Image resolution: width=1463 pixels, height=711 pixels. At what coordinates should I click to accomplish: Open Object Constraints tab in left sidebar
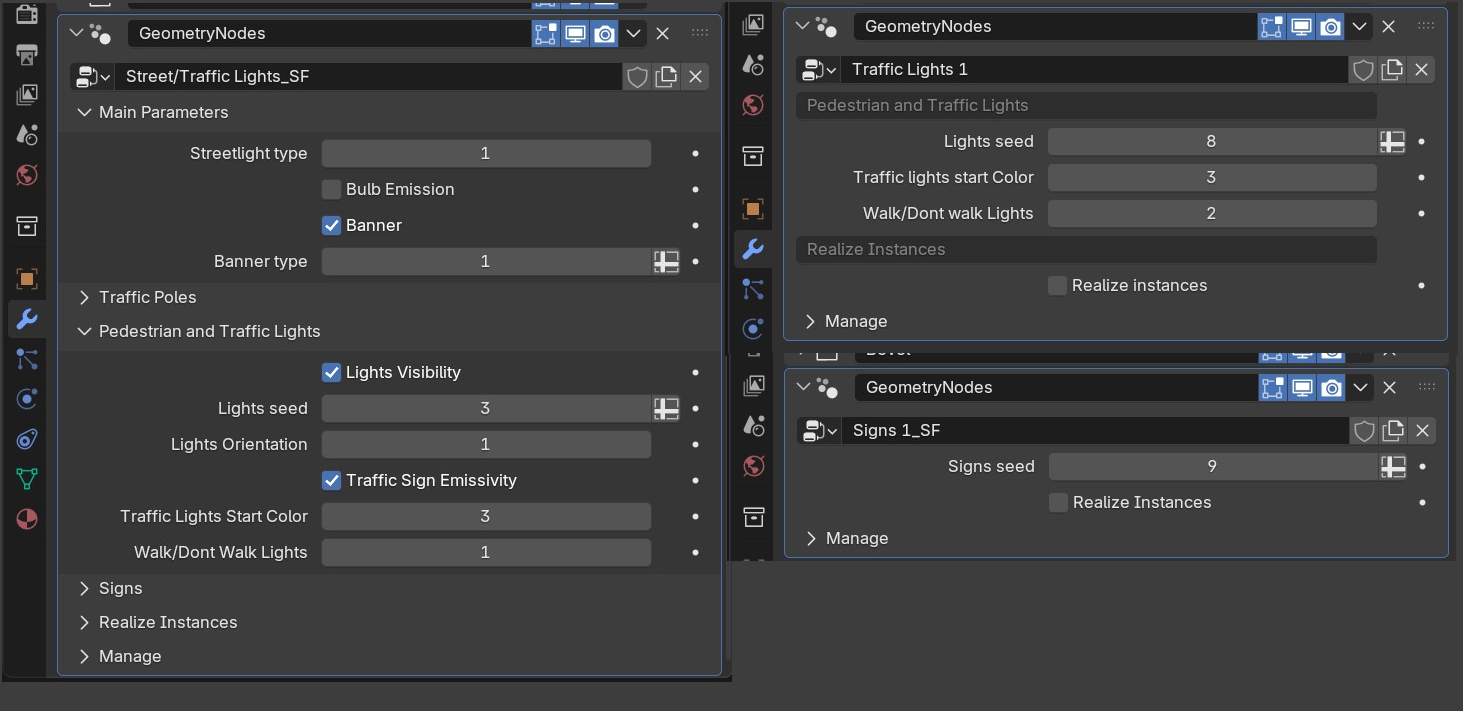[27, 439]
